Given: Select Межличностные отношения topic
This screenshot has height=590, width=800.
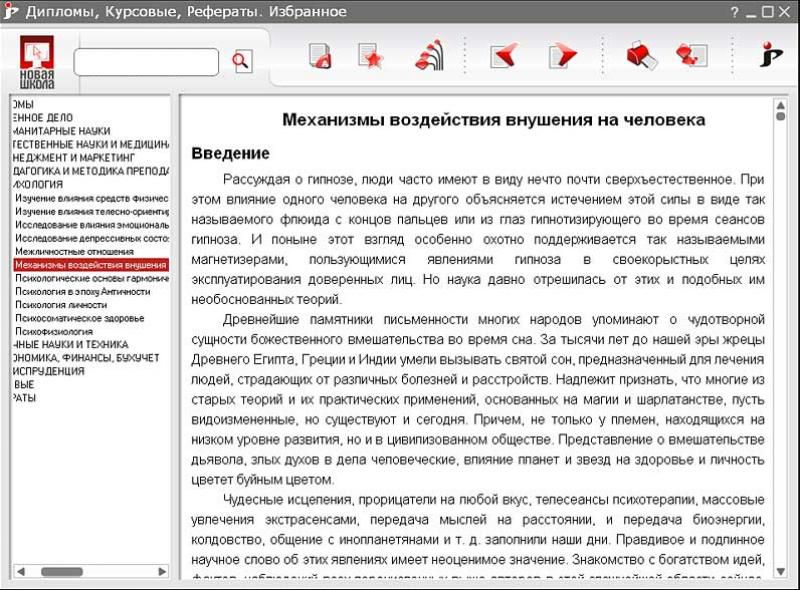Looking at the screenshot, I should pyautogui.click(x=78, y=252).
